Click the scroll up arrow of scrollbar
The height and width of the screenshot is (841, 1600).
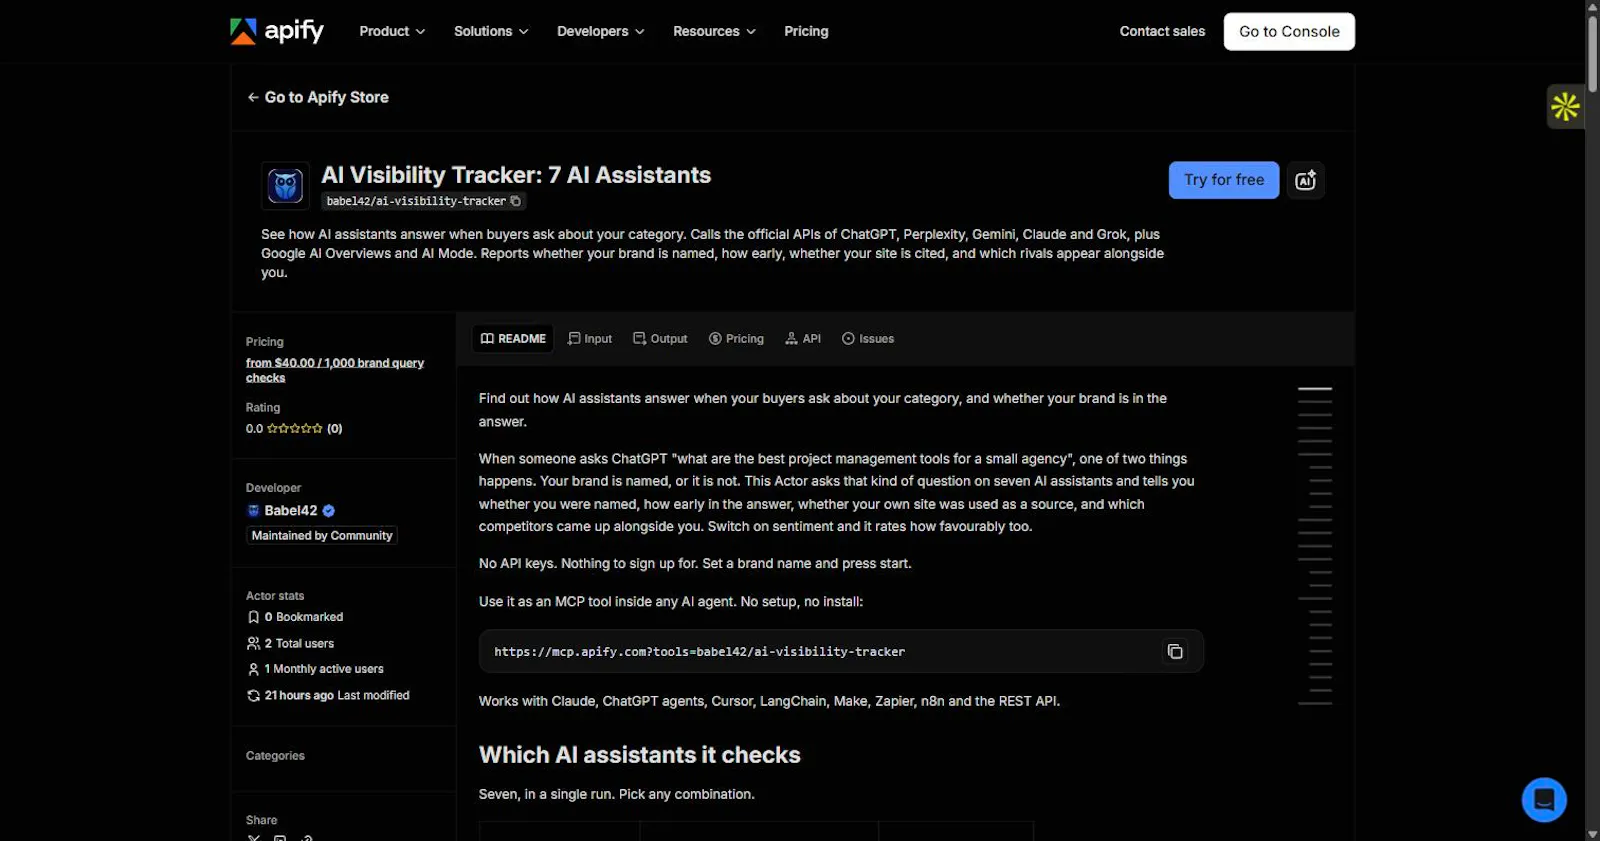click(1592, 6)
